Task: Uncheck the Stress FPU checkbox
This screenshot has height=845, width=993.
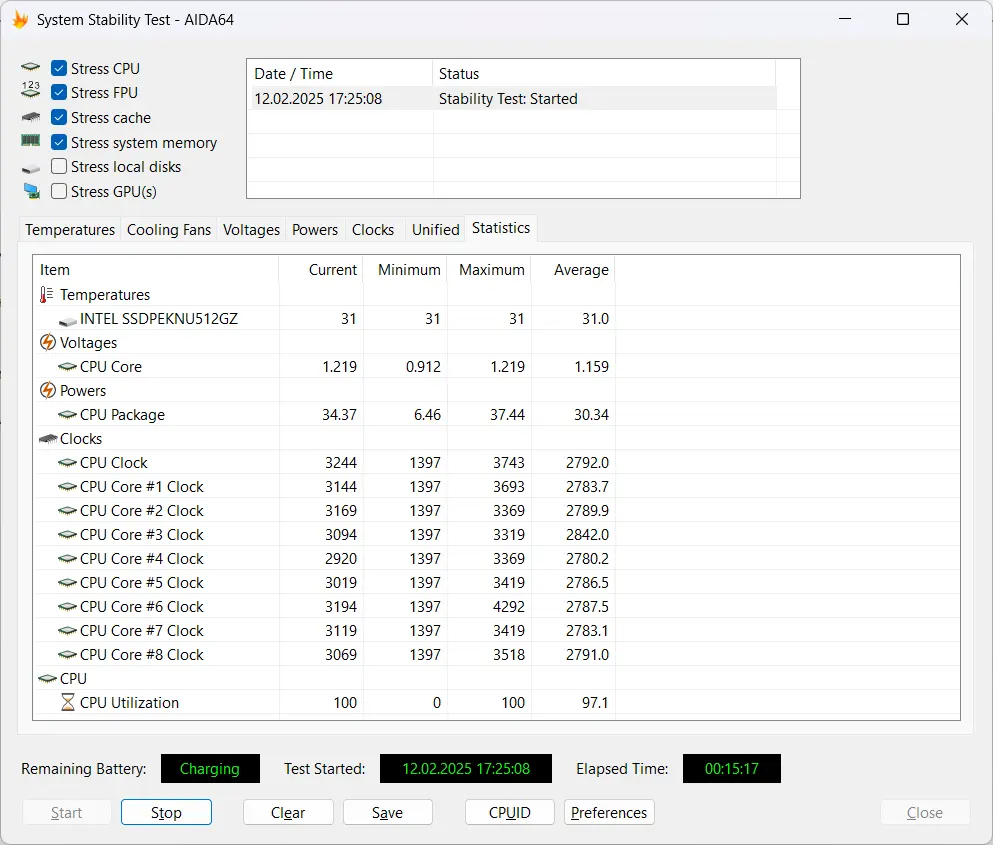Action: pos(59,92)
